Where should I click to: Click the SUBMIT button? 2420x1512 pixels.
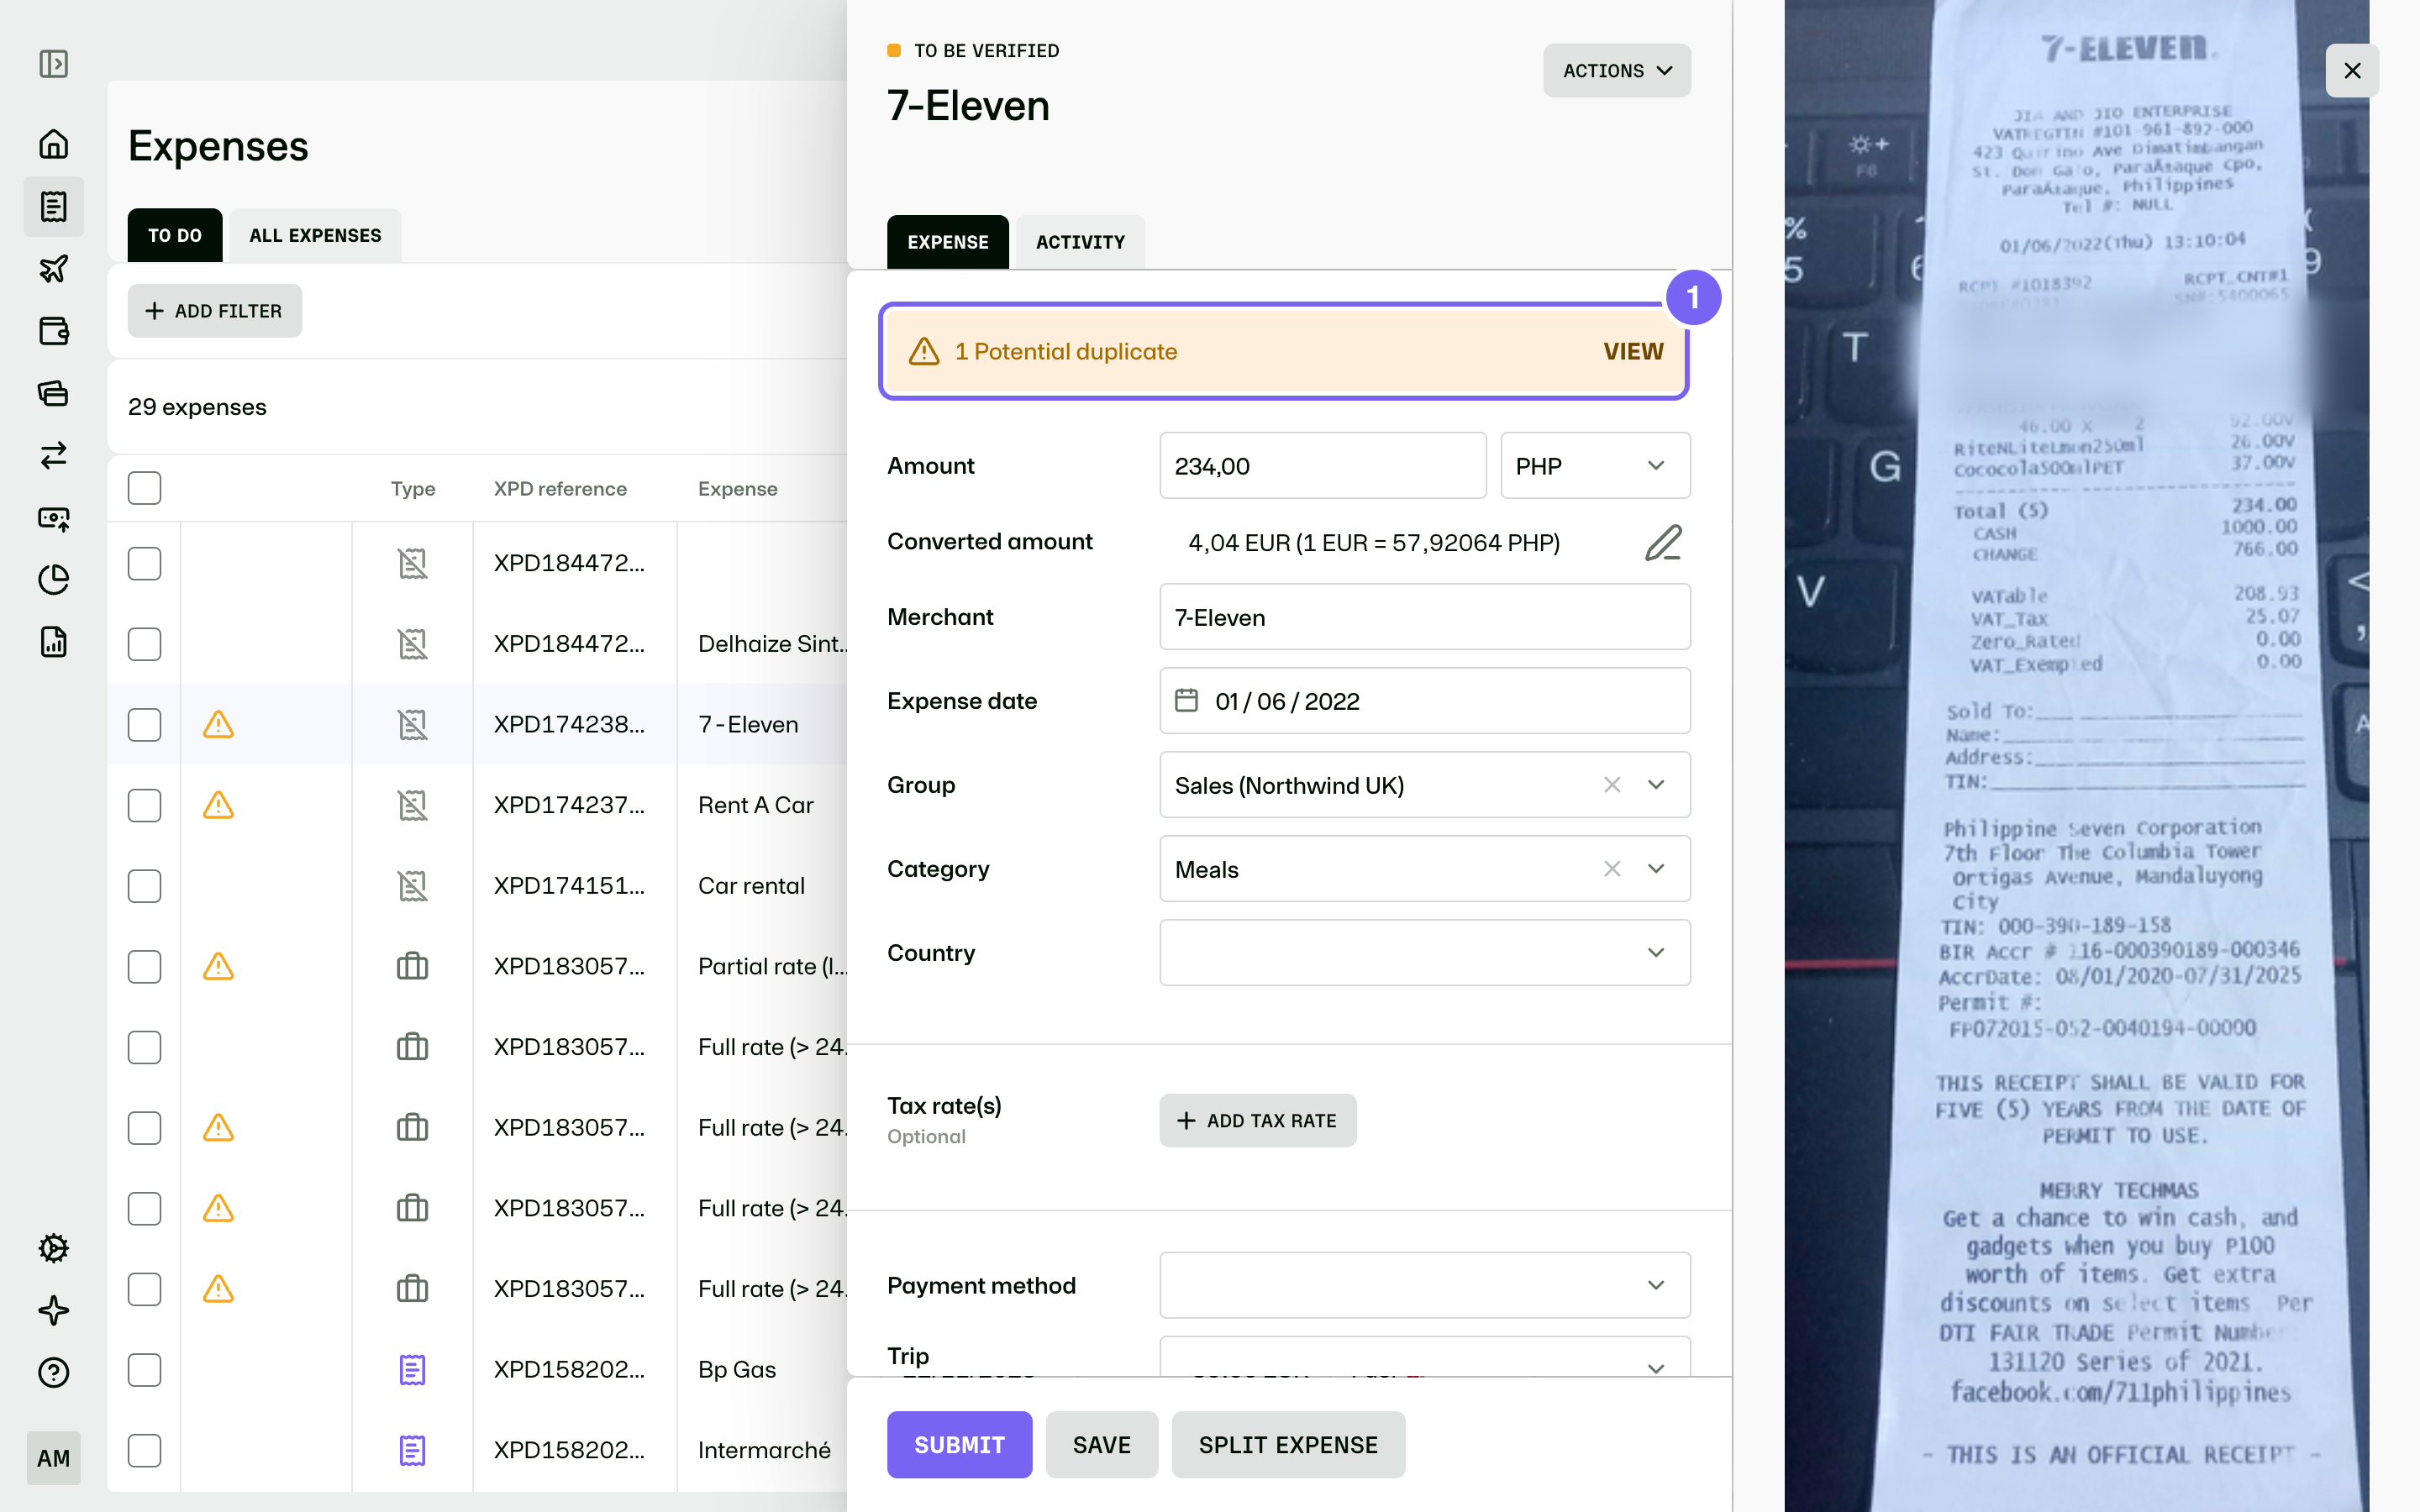(959, 1445)
